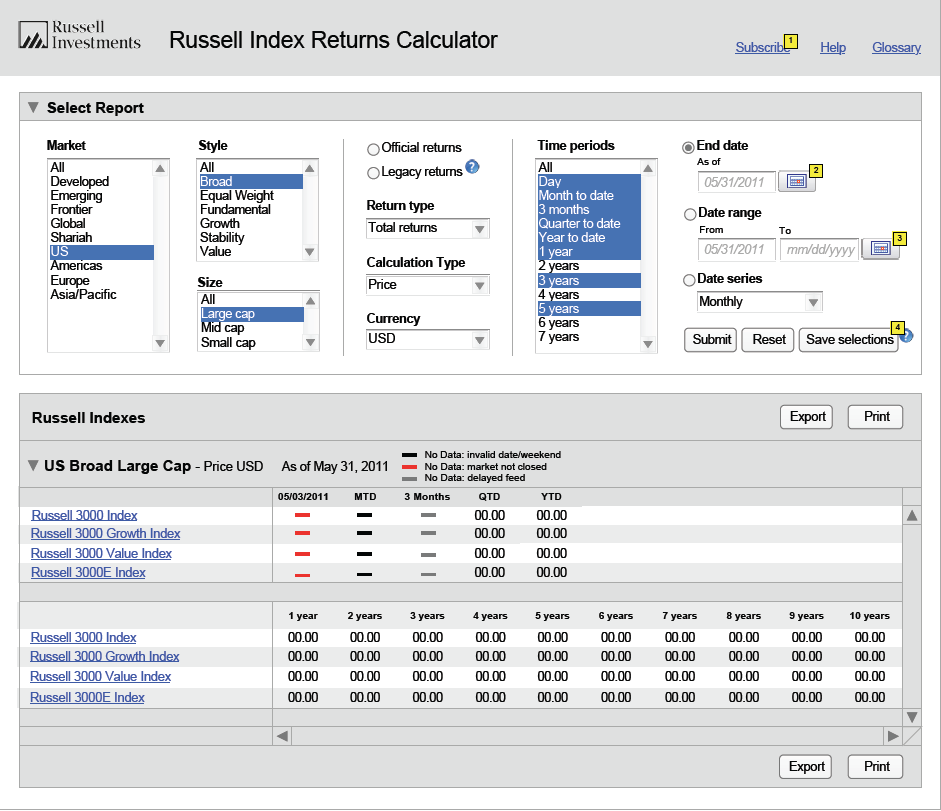Screen dimensions: 941x811
Task: Click the Legacy returns help icon
Action: click(473, 167)
